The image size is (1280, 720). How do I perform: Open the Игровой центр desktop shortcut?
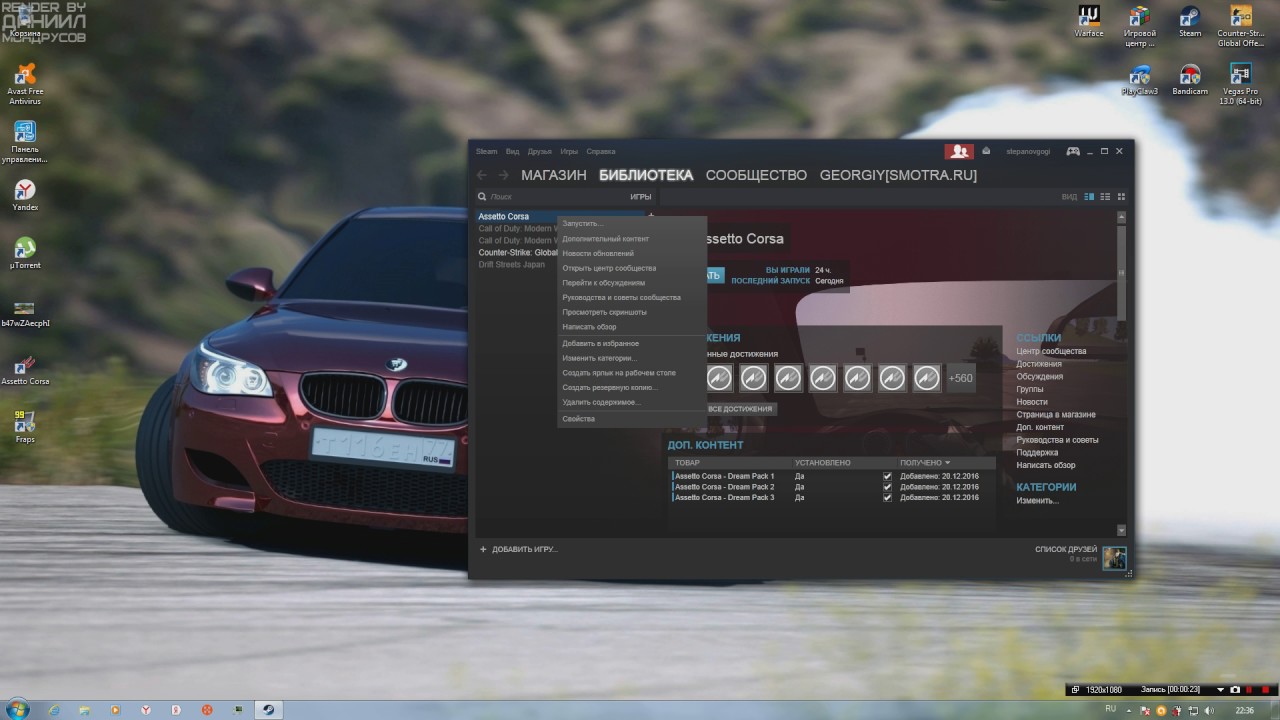coord(1140,26)
